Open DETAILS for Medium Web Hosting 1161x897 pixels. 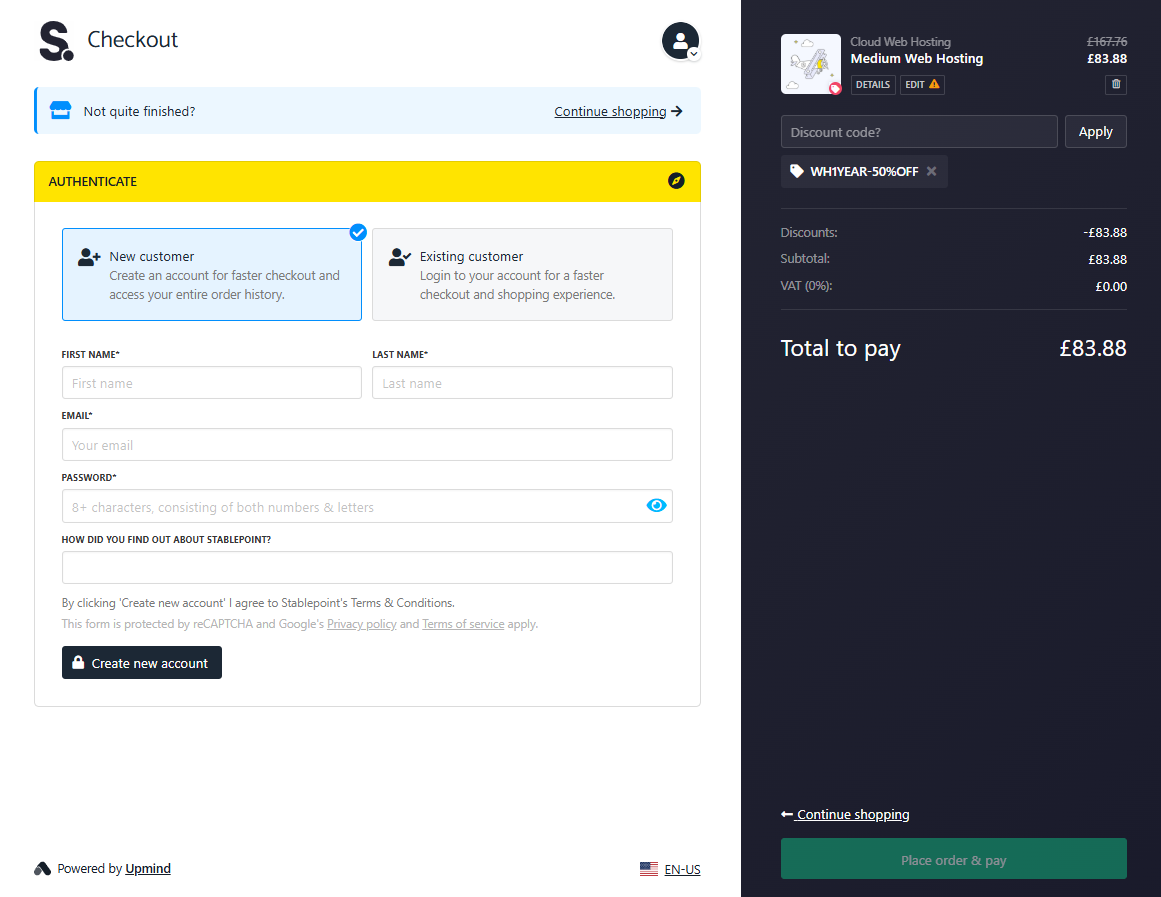tap(873, 84)
